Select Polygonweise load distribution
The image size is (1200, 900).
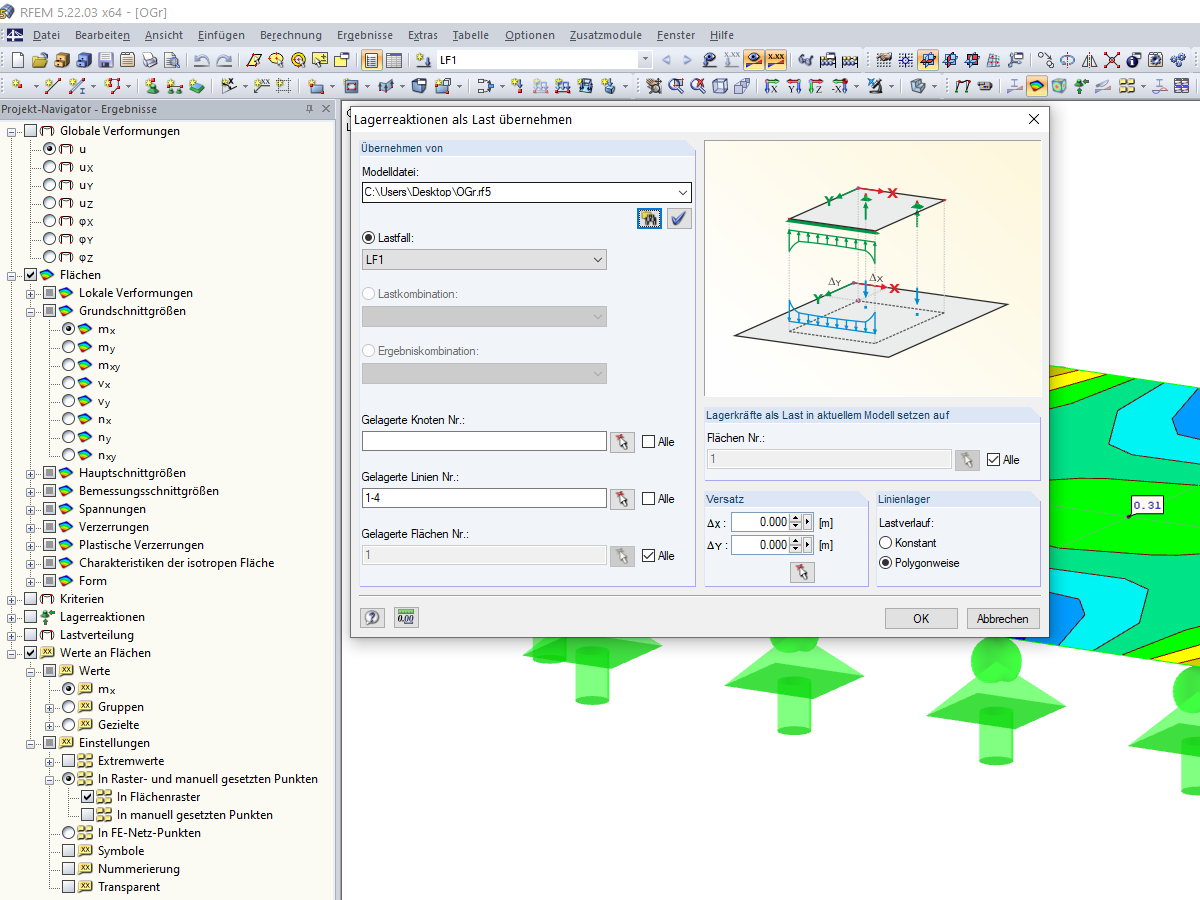885,563
